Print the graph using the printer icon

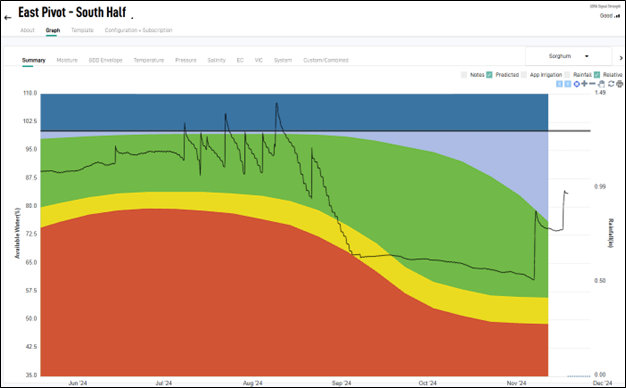(x=619, y=84)
